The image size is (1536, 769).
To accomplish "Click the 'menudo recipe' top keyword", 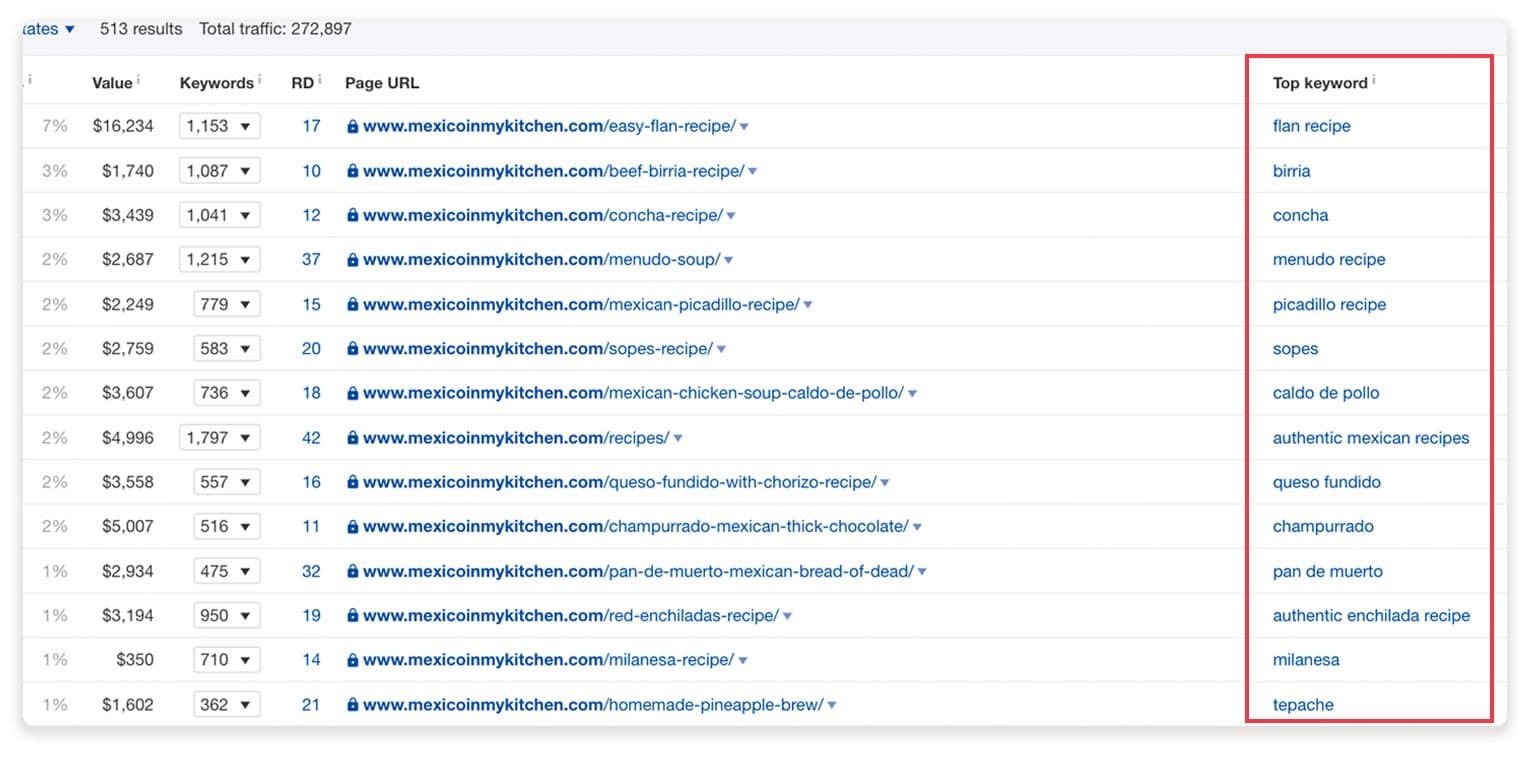I will coord(1329,259).
